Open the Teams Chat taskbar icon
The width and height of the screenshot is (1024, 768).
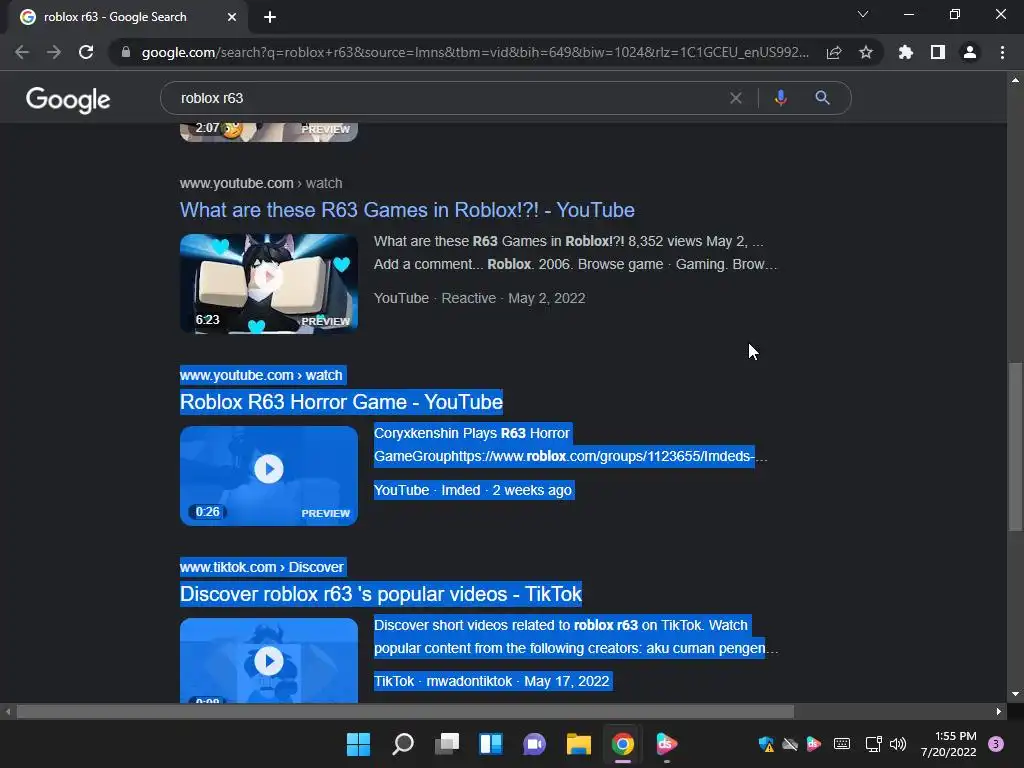point(534,744)
